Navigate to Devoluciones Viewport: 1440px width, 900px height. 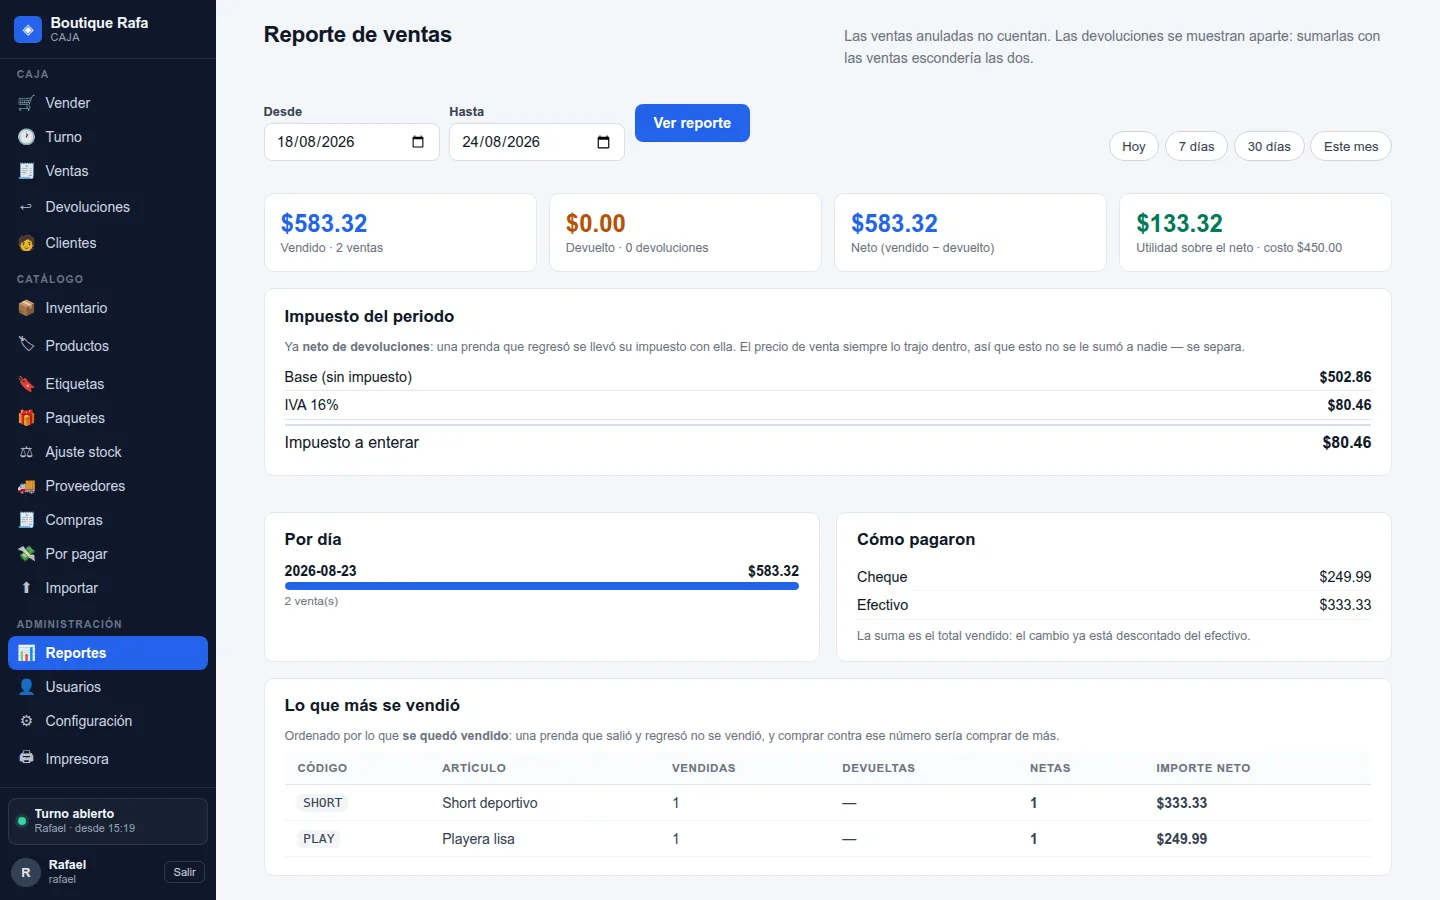click(x=108, y=207)
